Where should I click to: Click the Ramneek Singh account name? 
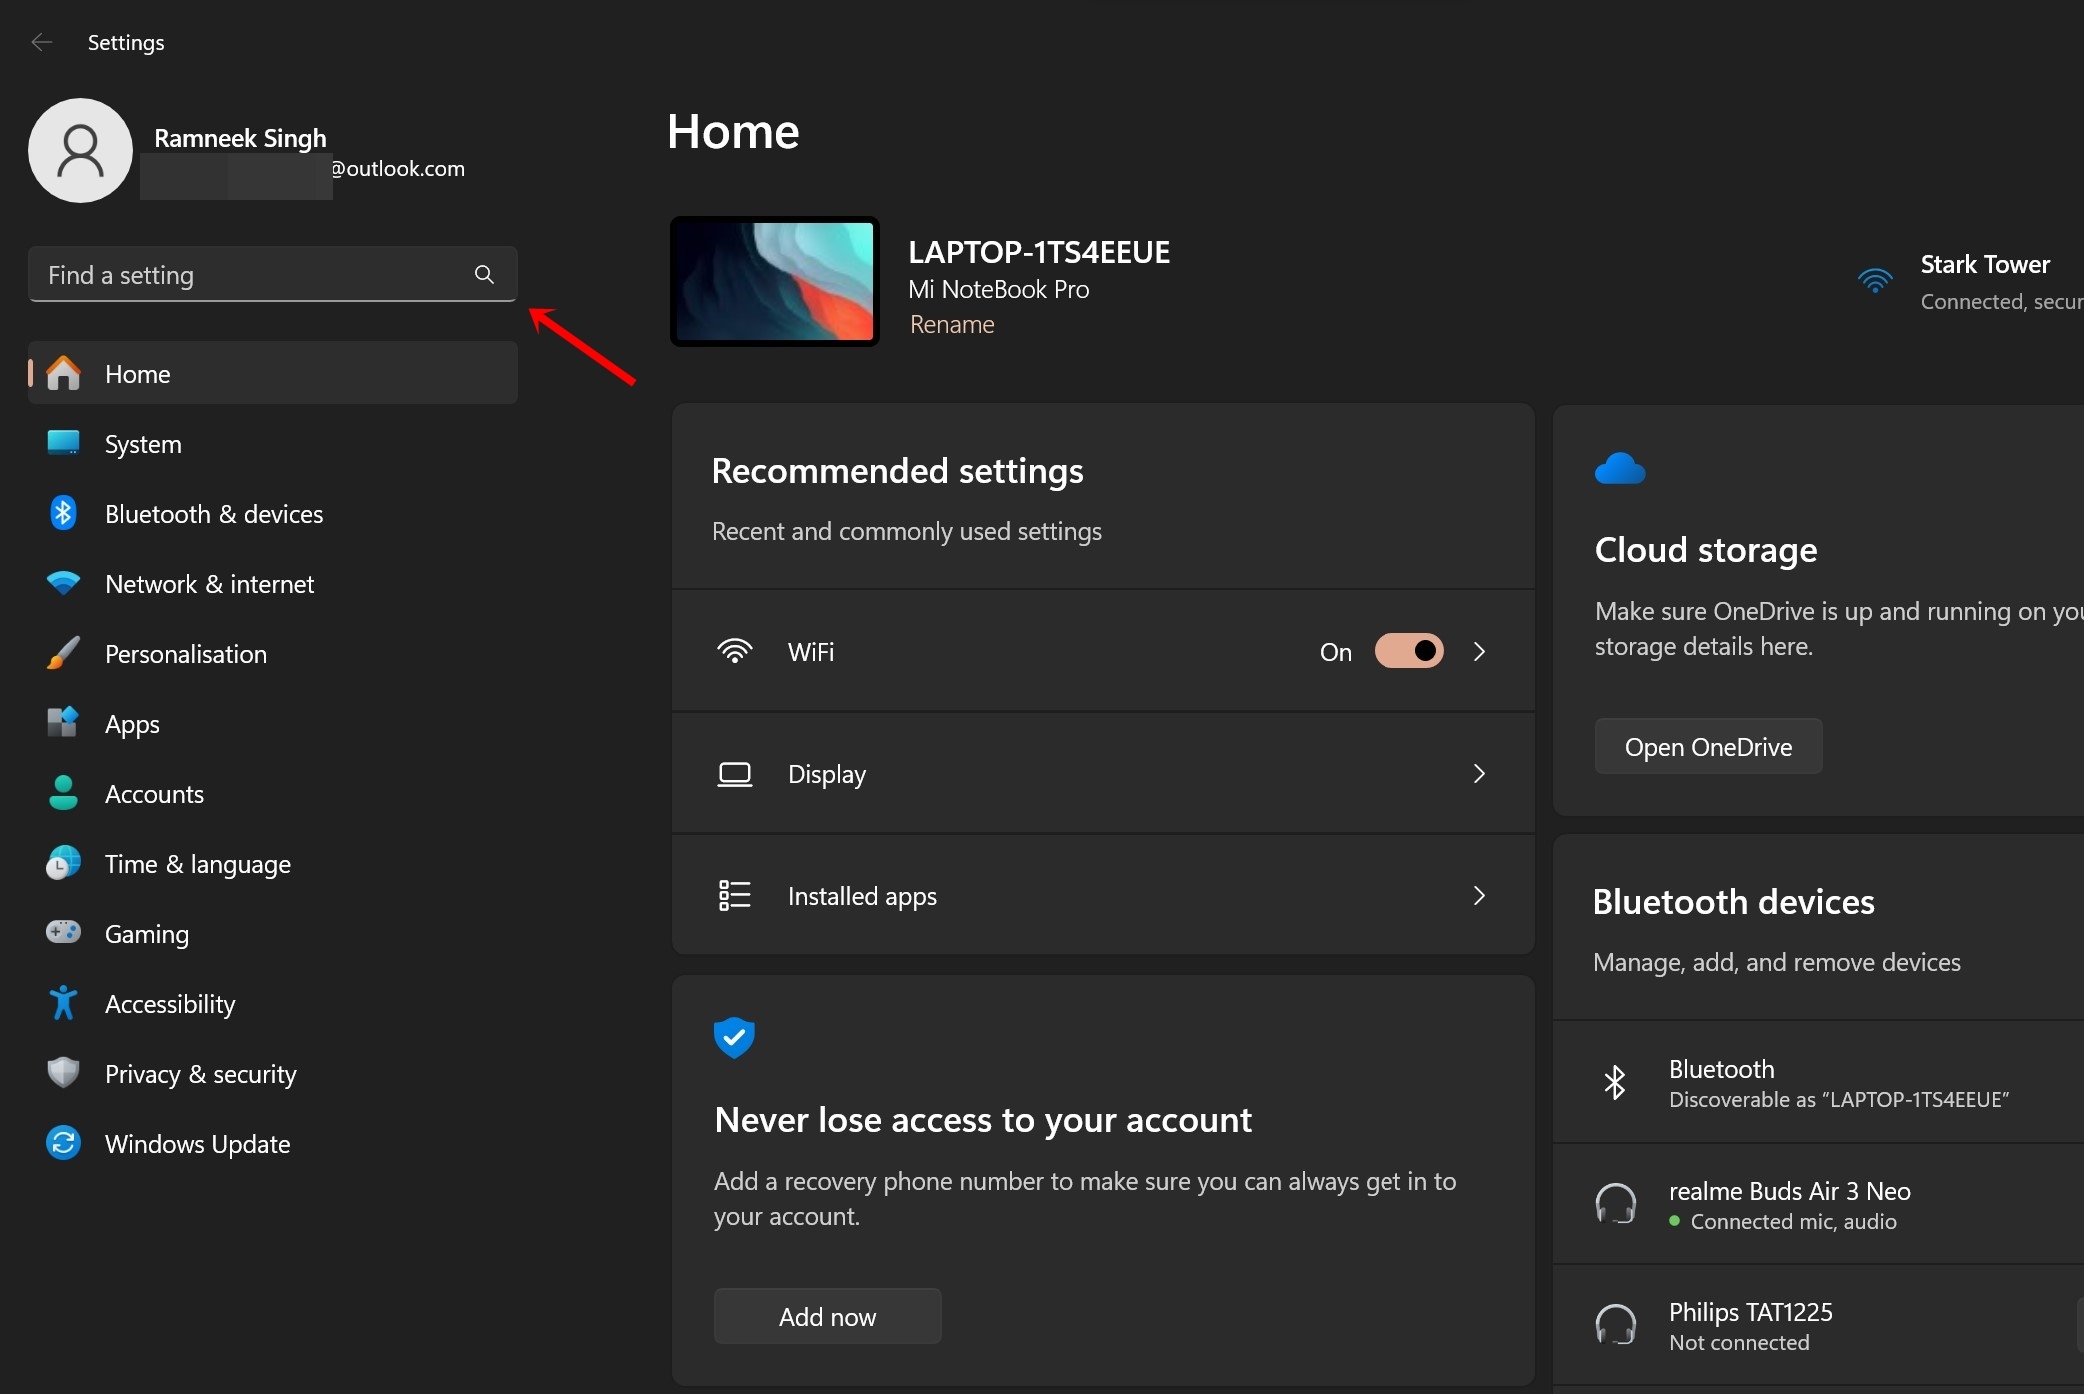(x=240, y=138)
